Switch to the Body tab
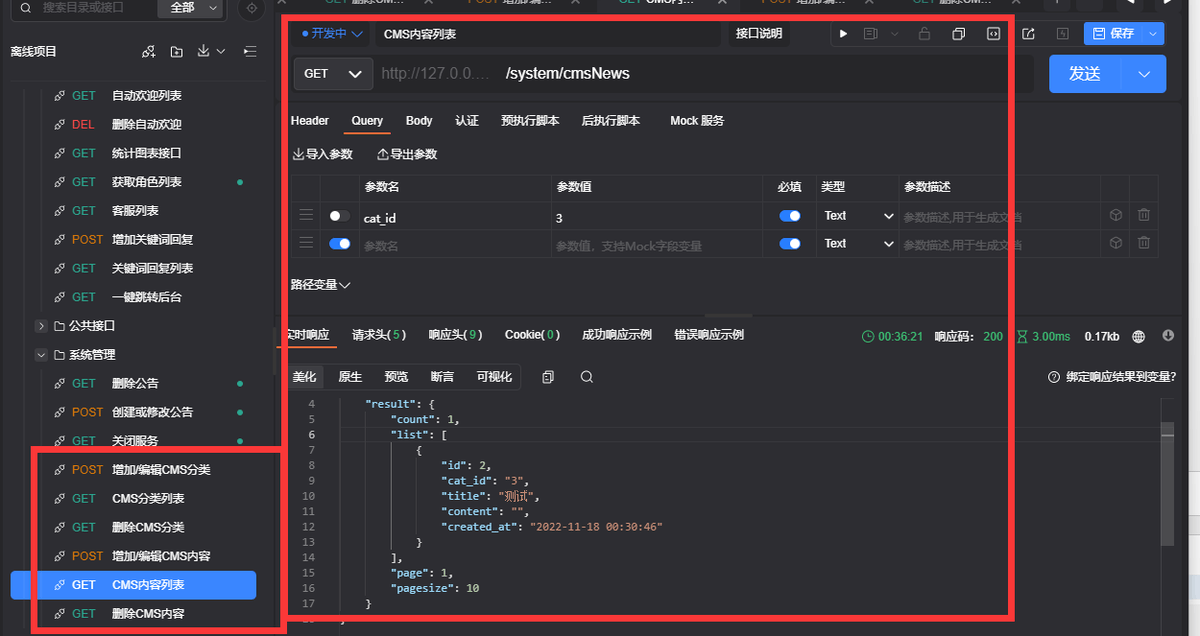The height and width of the screenshot is (636, 1200). click(x=419, y=121)
